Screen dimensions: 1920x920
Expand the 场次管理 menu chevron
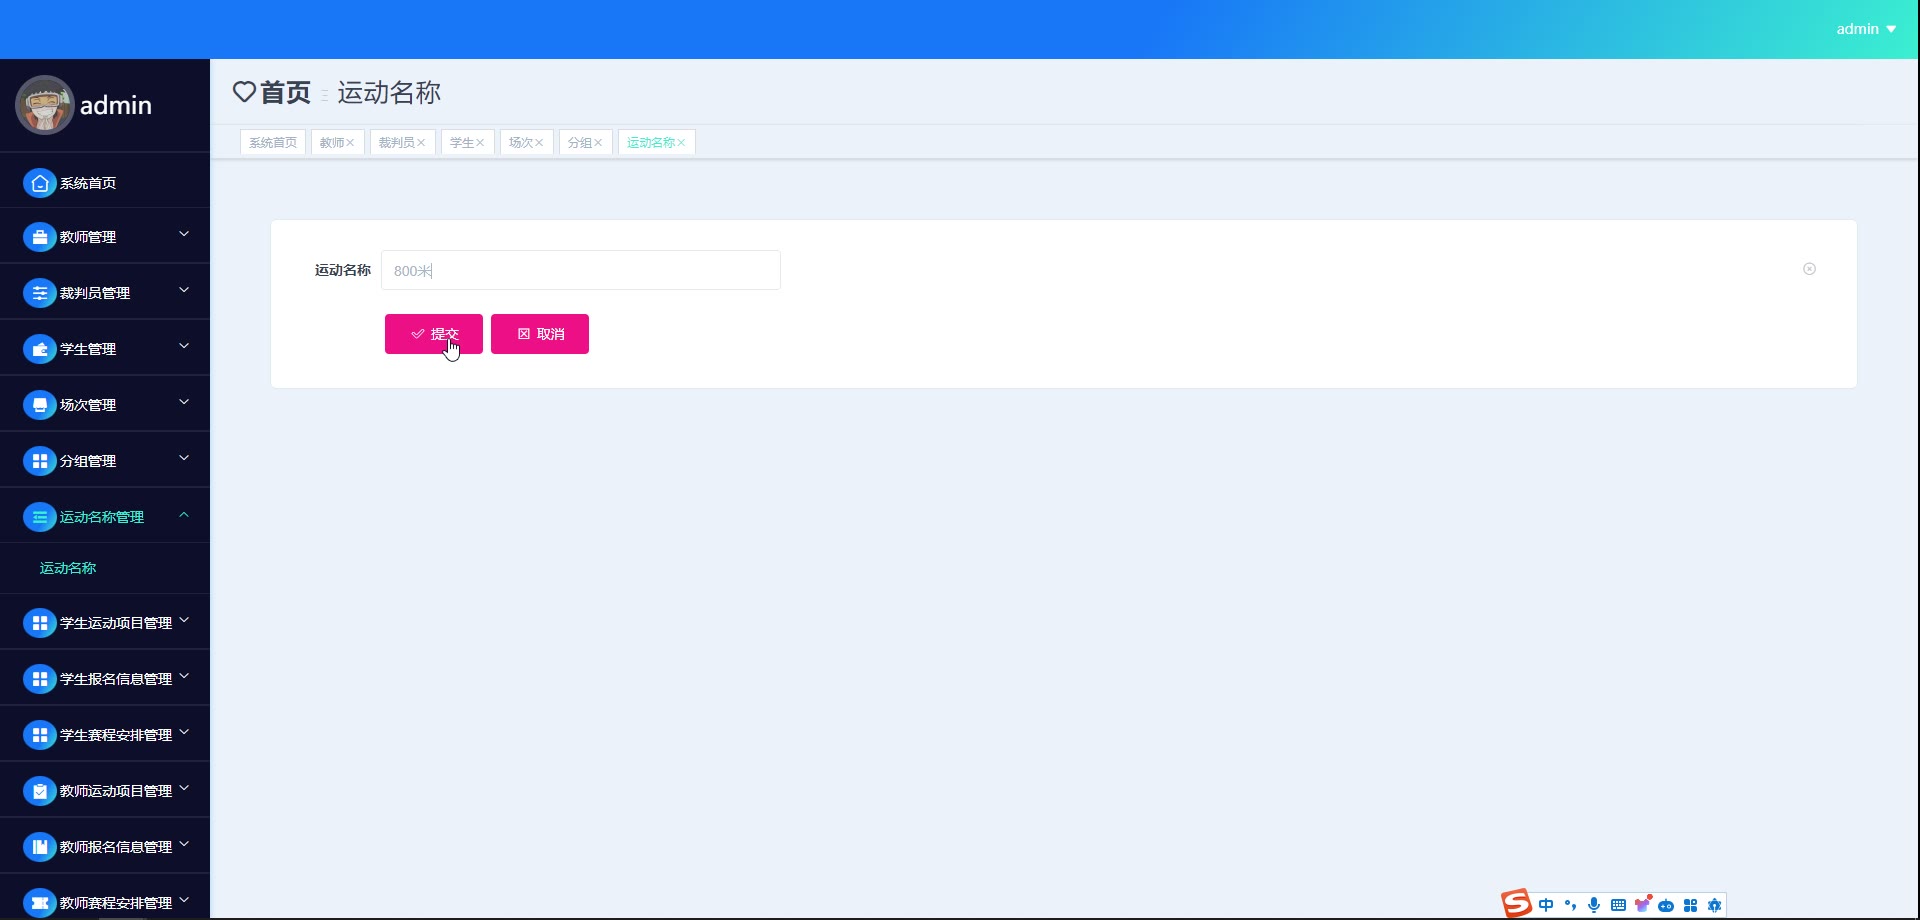184,402
